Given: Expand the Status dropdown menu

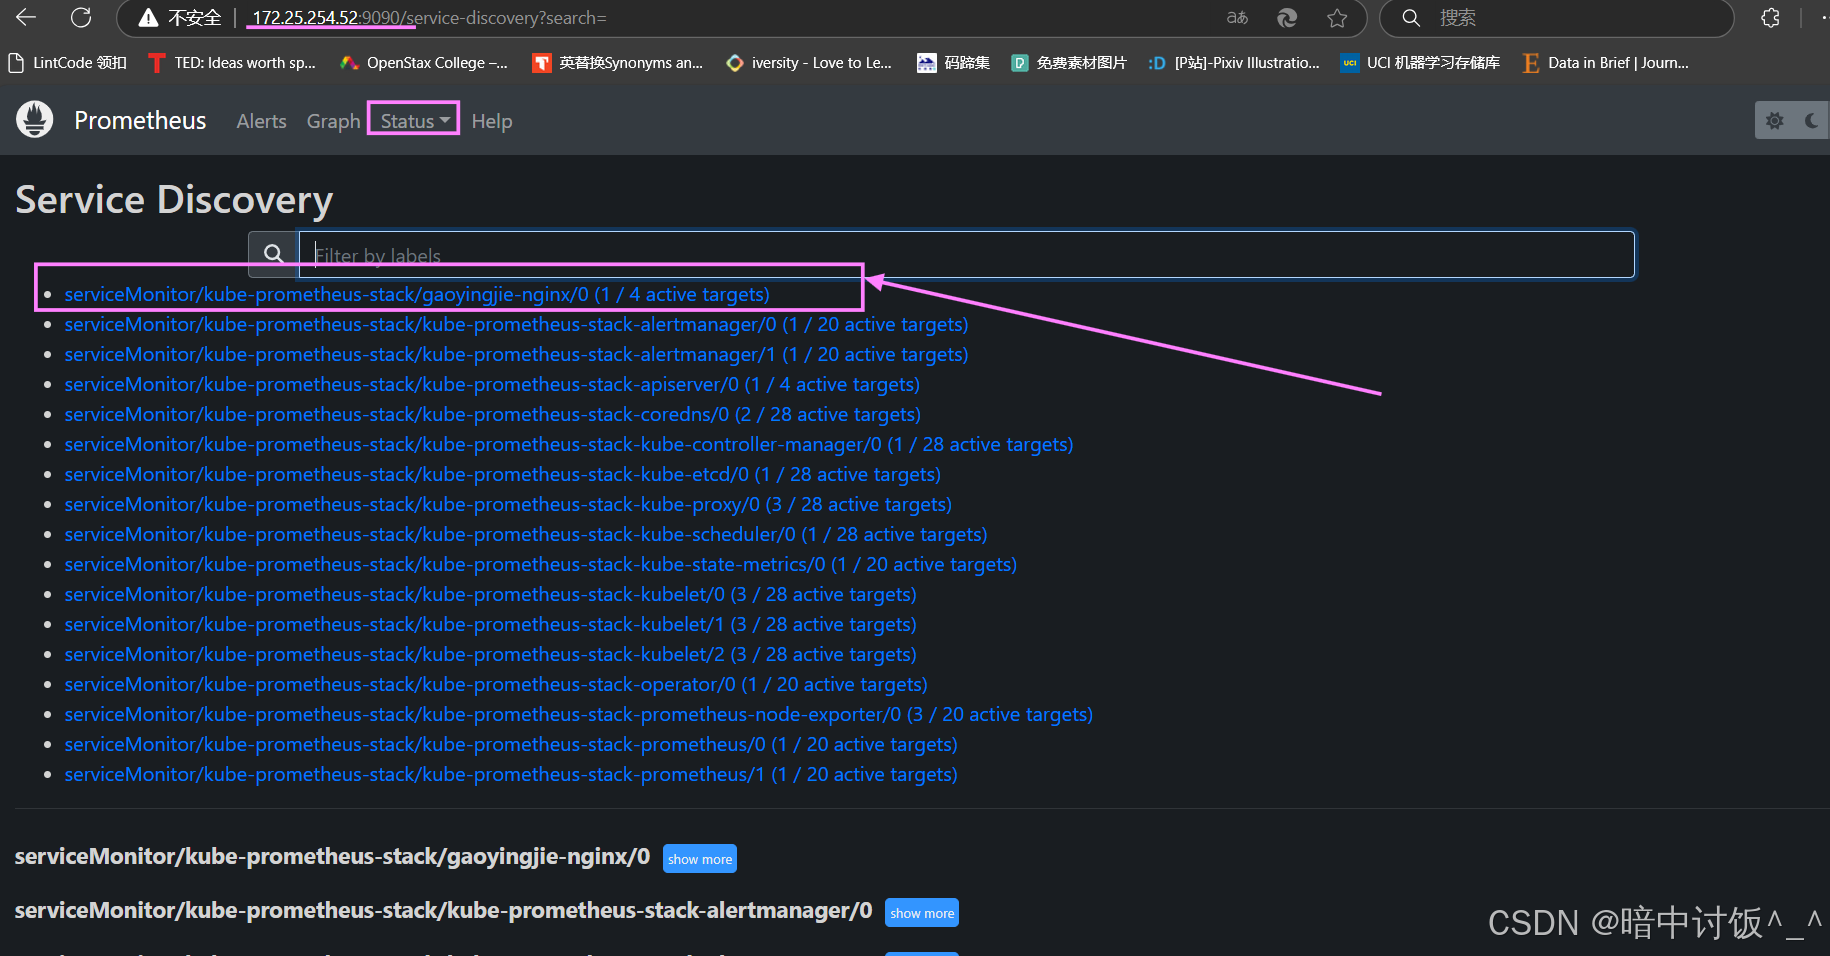Looking at the screenshot, I should click(414, 121).
